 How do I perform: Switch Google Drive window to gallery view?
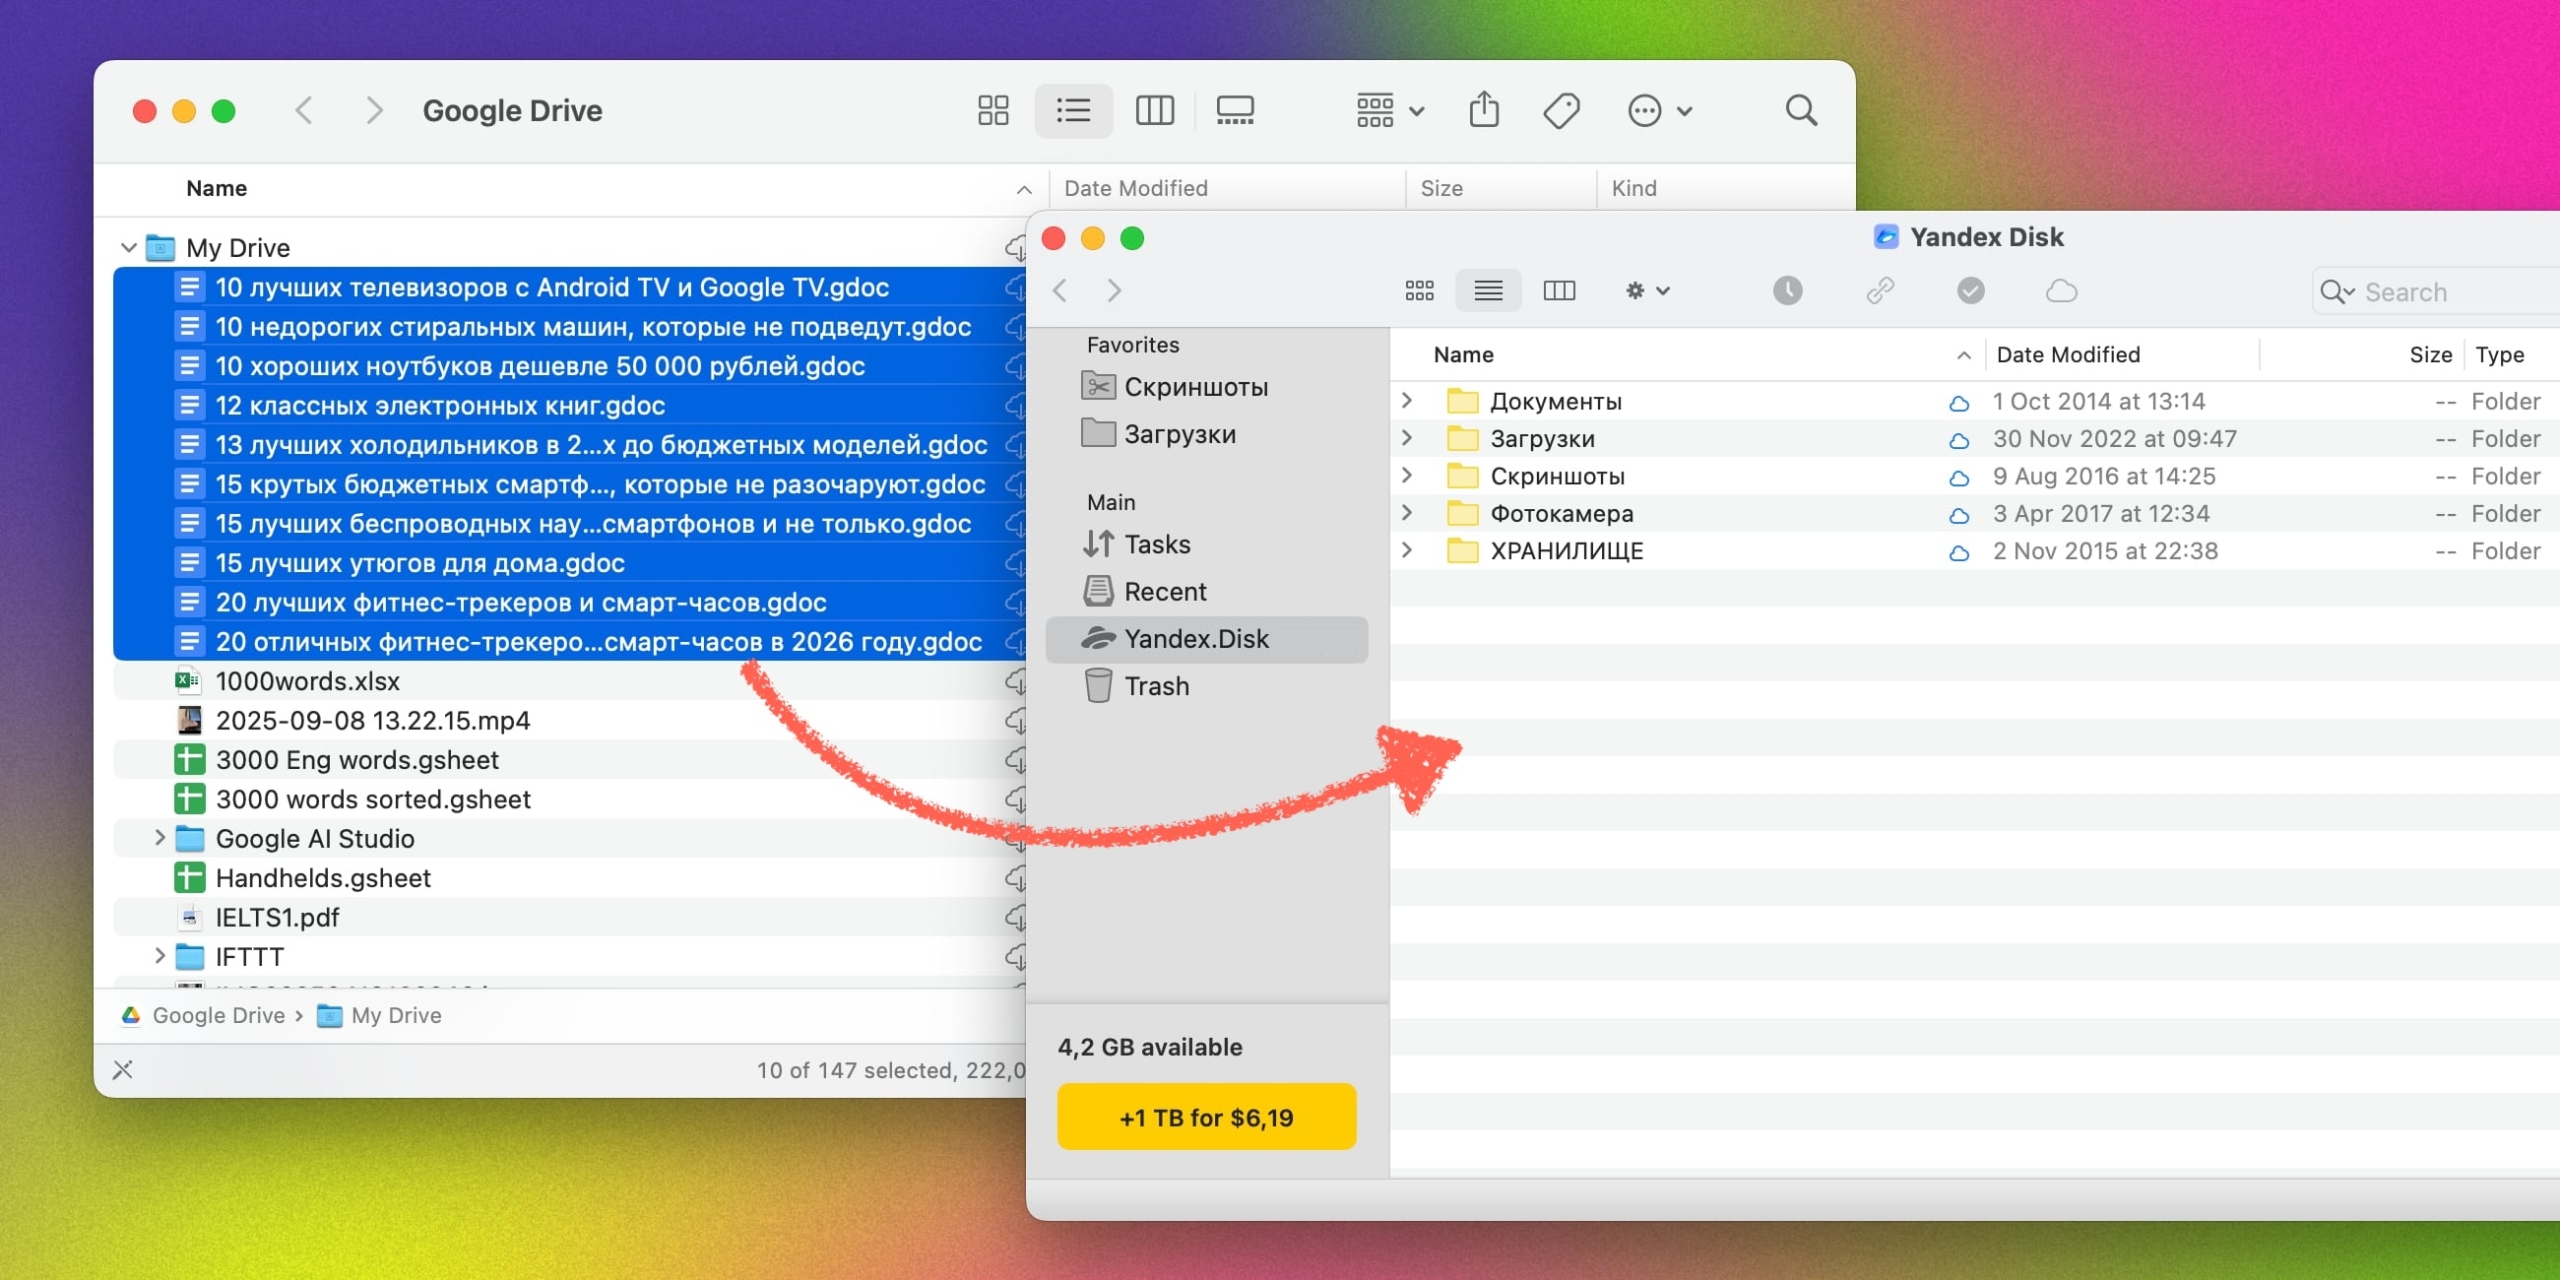tap(1234, 110)
